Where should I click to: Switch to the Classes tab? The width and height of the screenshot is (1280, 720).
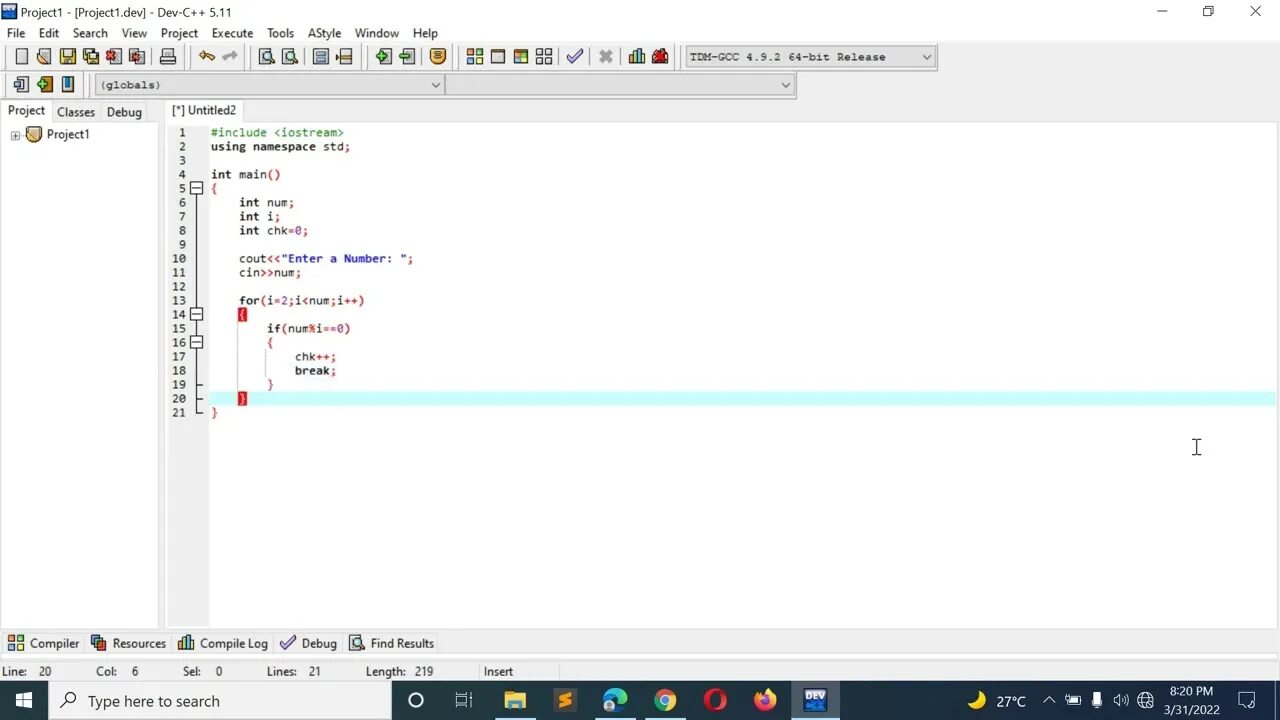click(x=75, y=111)
